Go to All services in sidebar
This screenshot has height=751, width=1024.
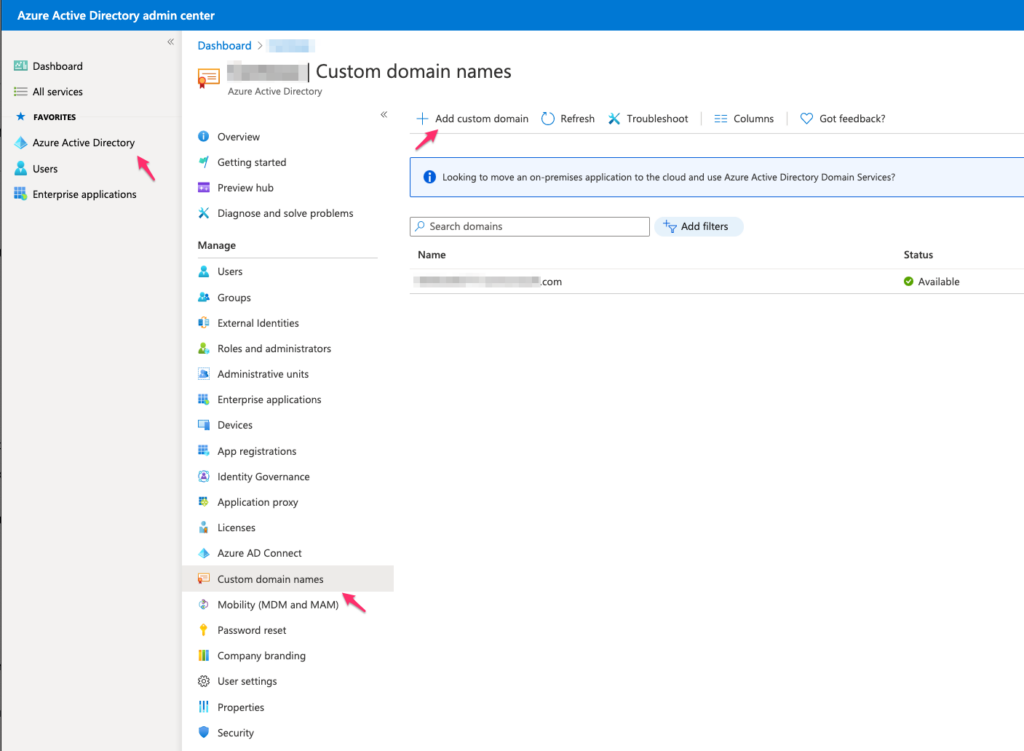pos(57,91)
